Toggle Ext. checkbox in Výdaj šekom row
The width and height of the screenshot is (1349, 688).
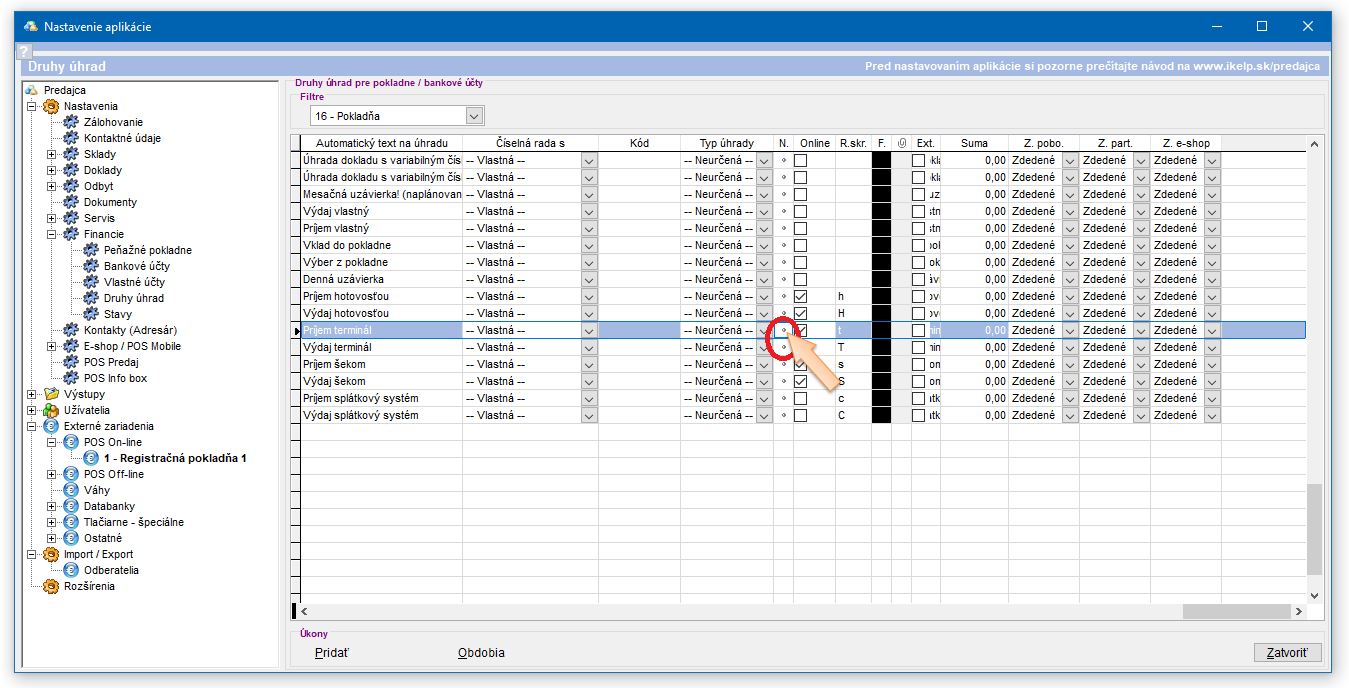919,382
